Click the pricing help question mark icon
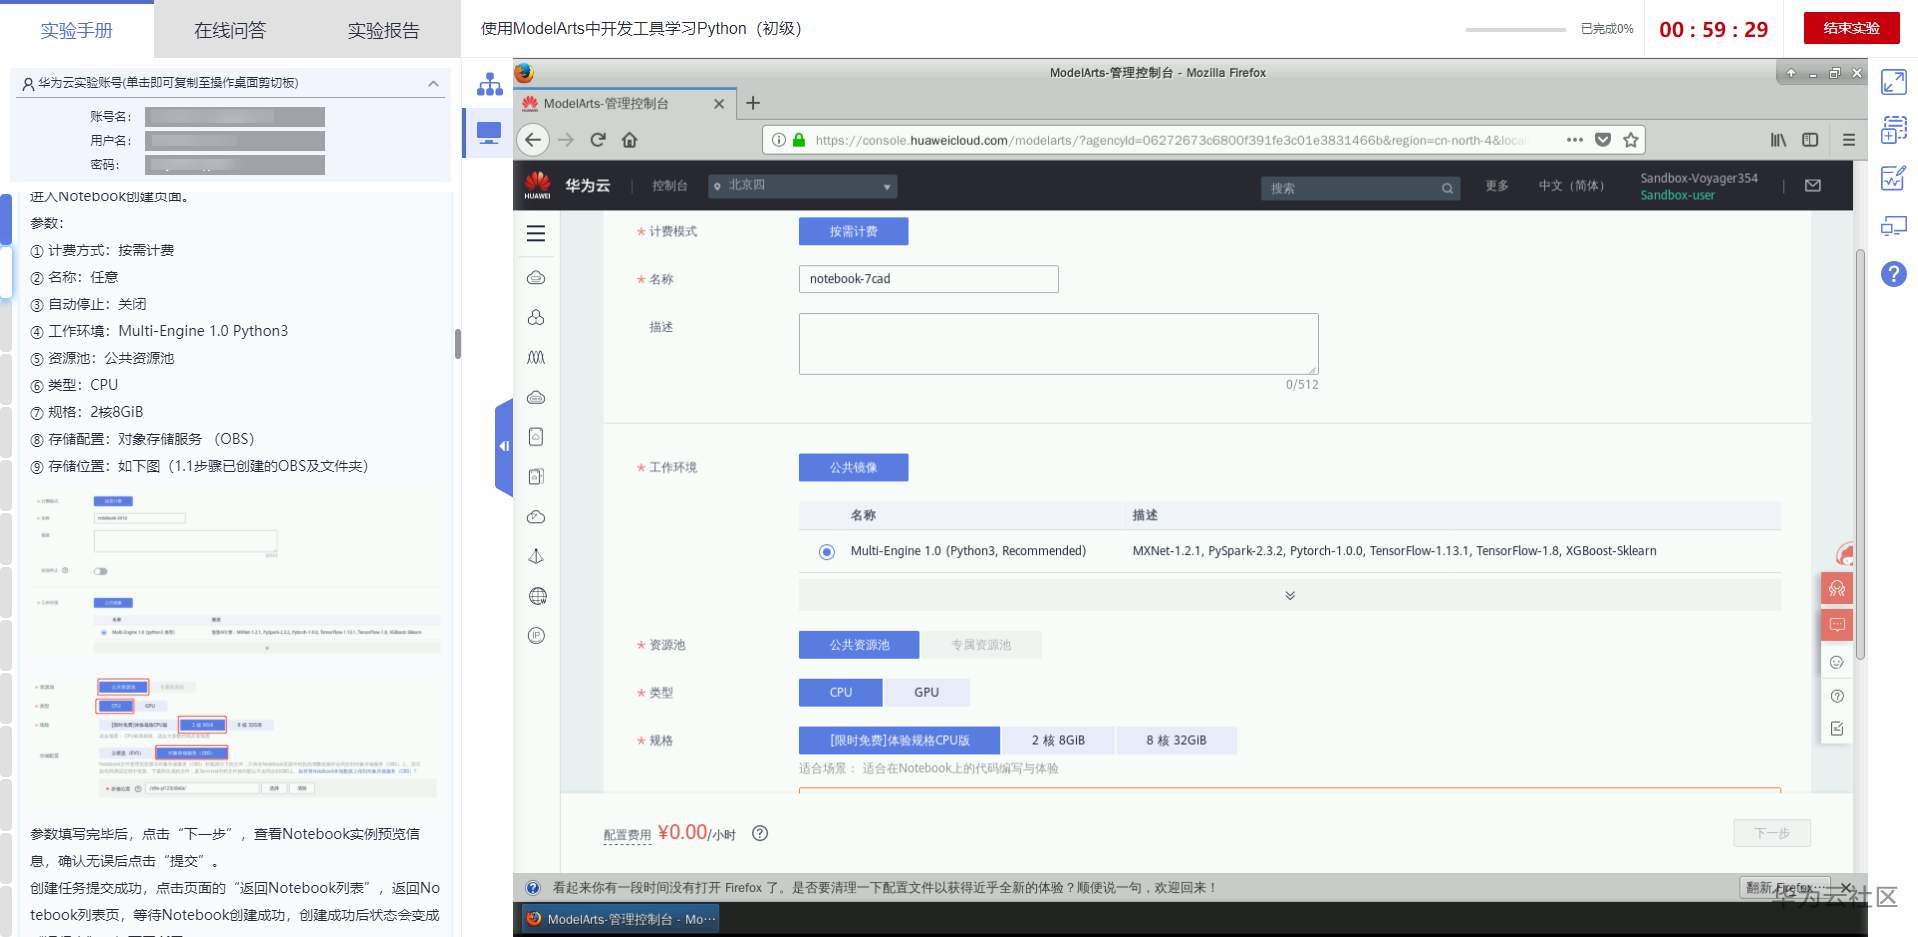1918x937 pixels. coord(760,833)
